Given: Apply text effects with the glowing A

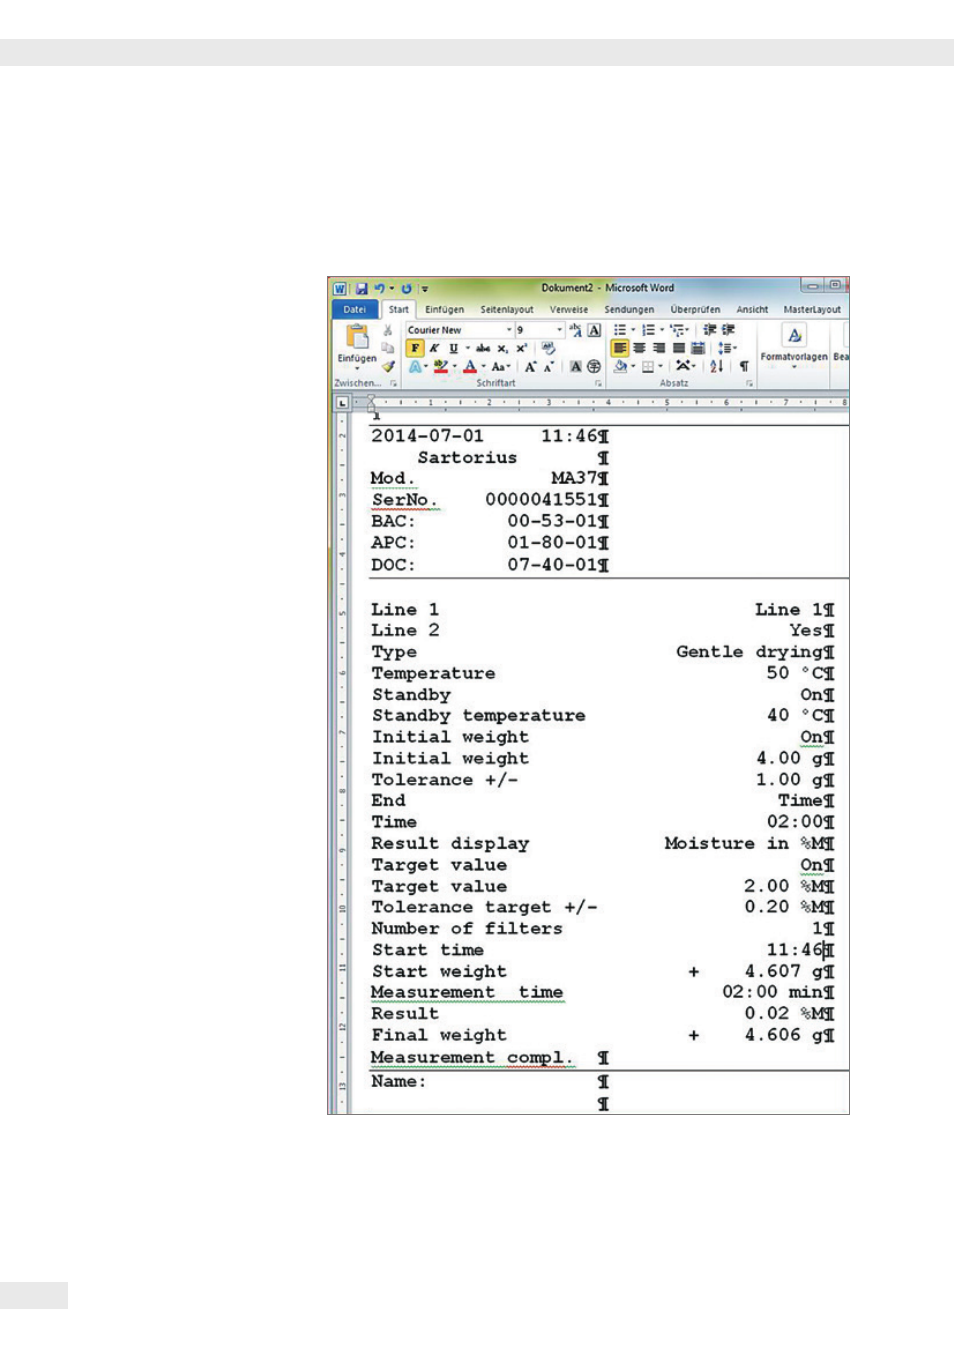Looking at the screenshot, I should tap(414, 367).
